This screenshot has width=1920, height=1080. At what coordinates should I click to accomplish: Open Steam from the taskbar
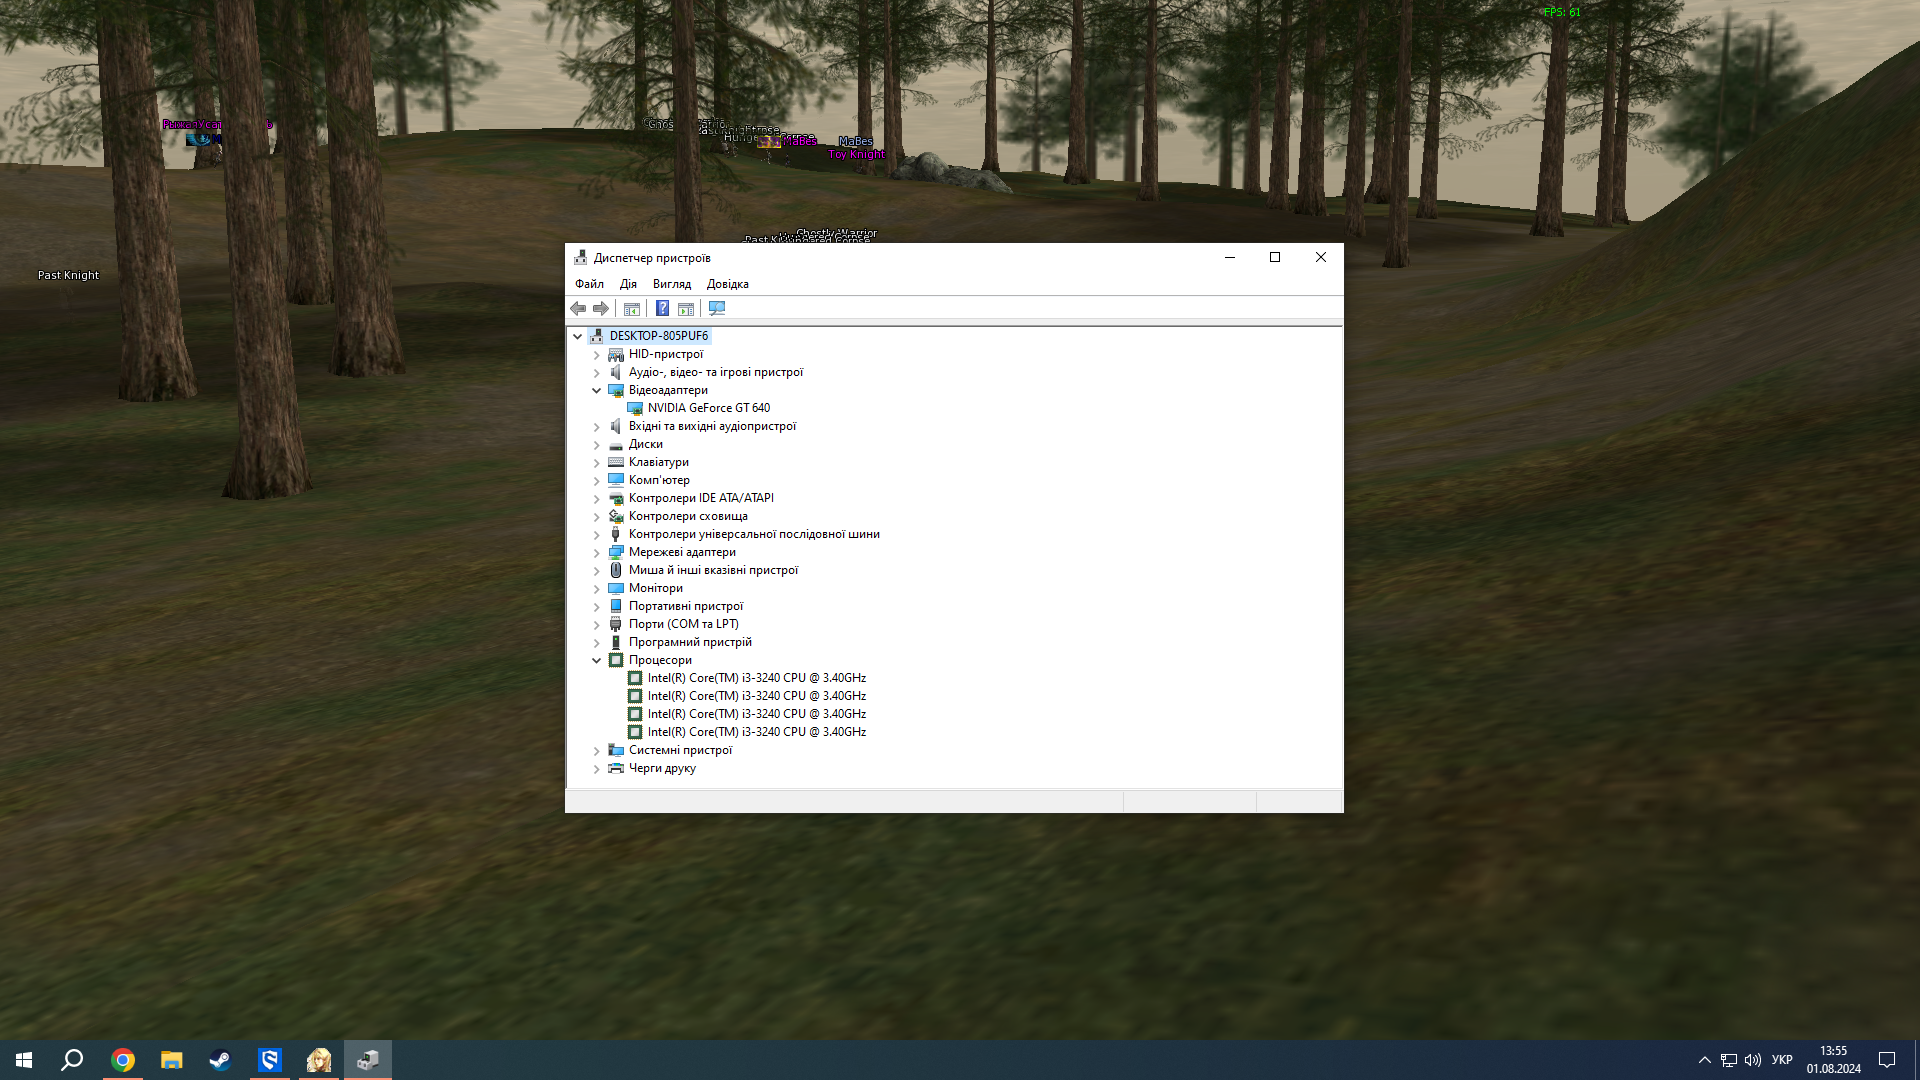220,1060
